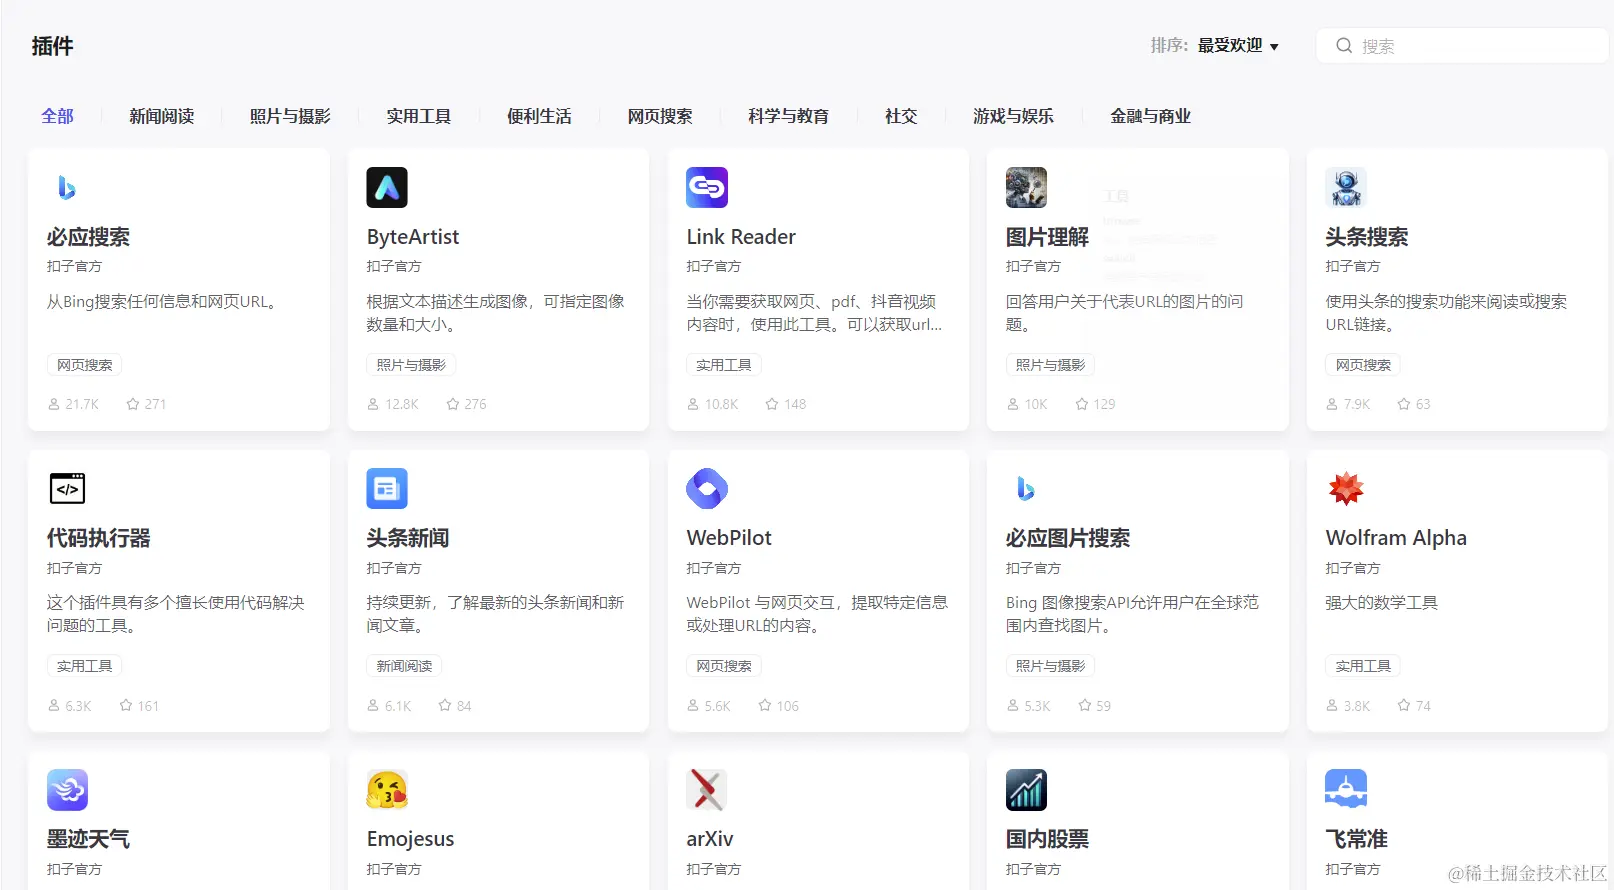Click the star icon on 头条搜索 card
Viewport: 1614px width, 890px height.
pos(1404,404)
